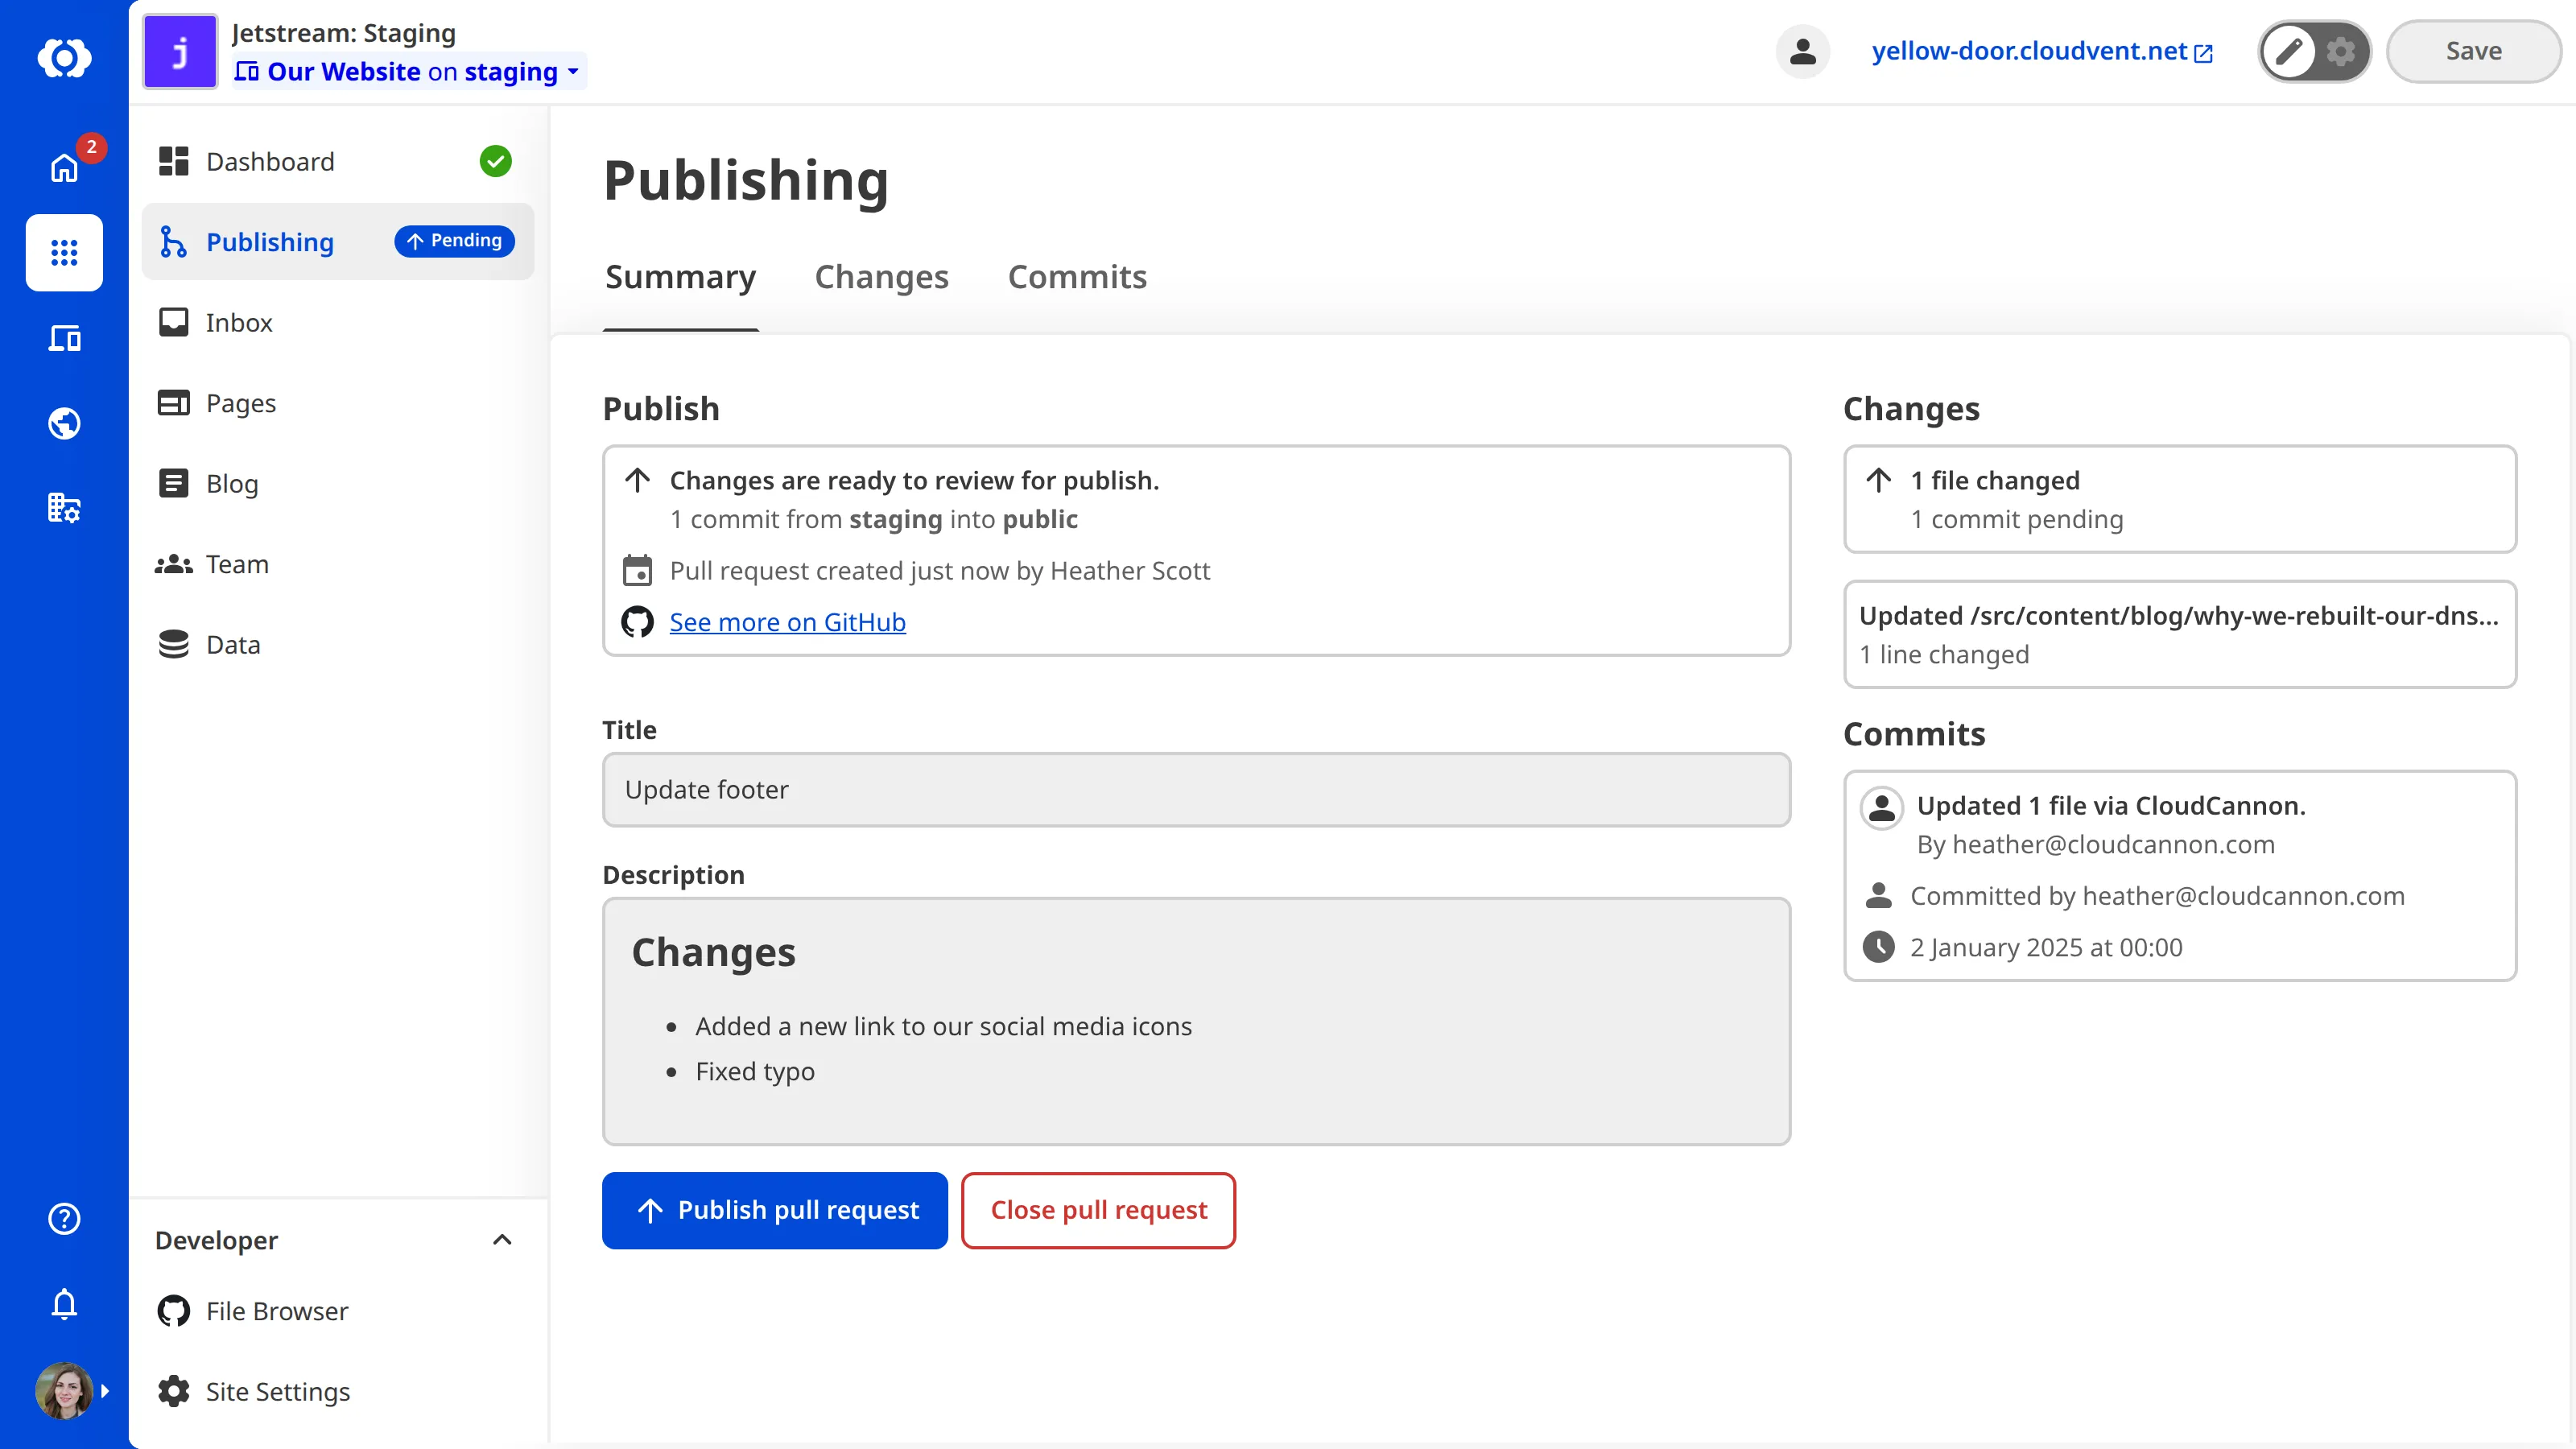Click the Save button
The height and width of the screenshot is (1449, 2576).
[2474, 51]
